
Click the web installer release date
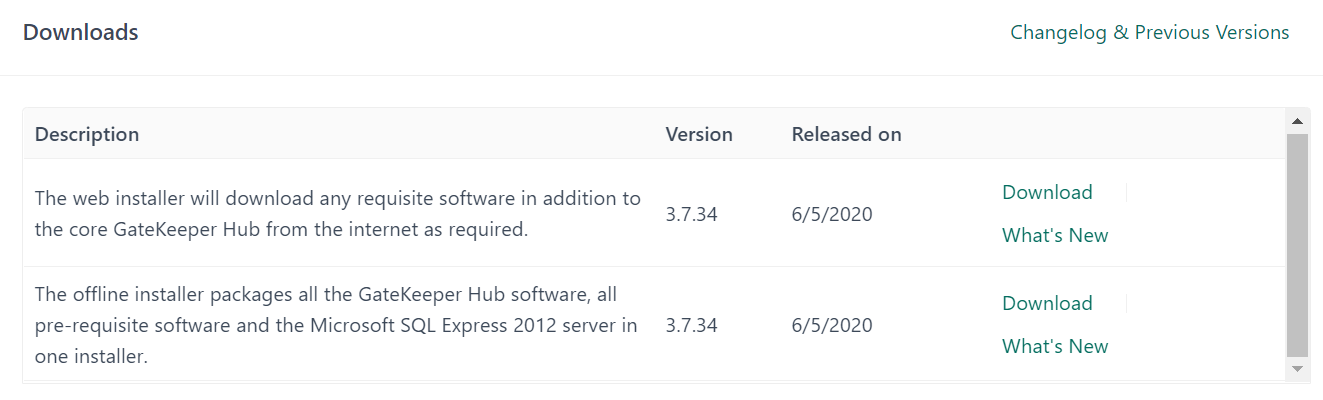[x=832, y=214]
